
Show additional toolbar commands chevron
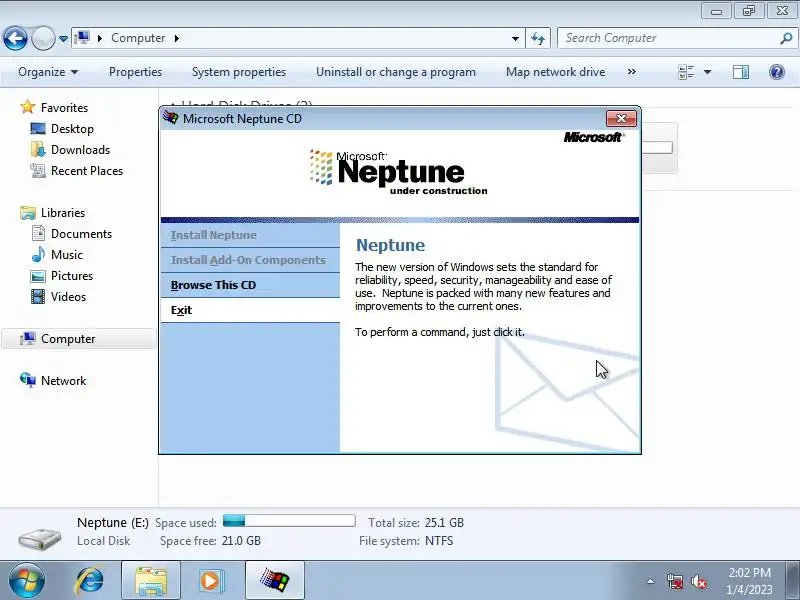pos(632,72)
